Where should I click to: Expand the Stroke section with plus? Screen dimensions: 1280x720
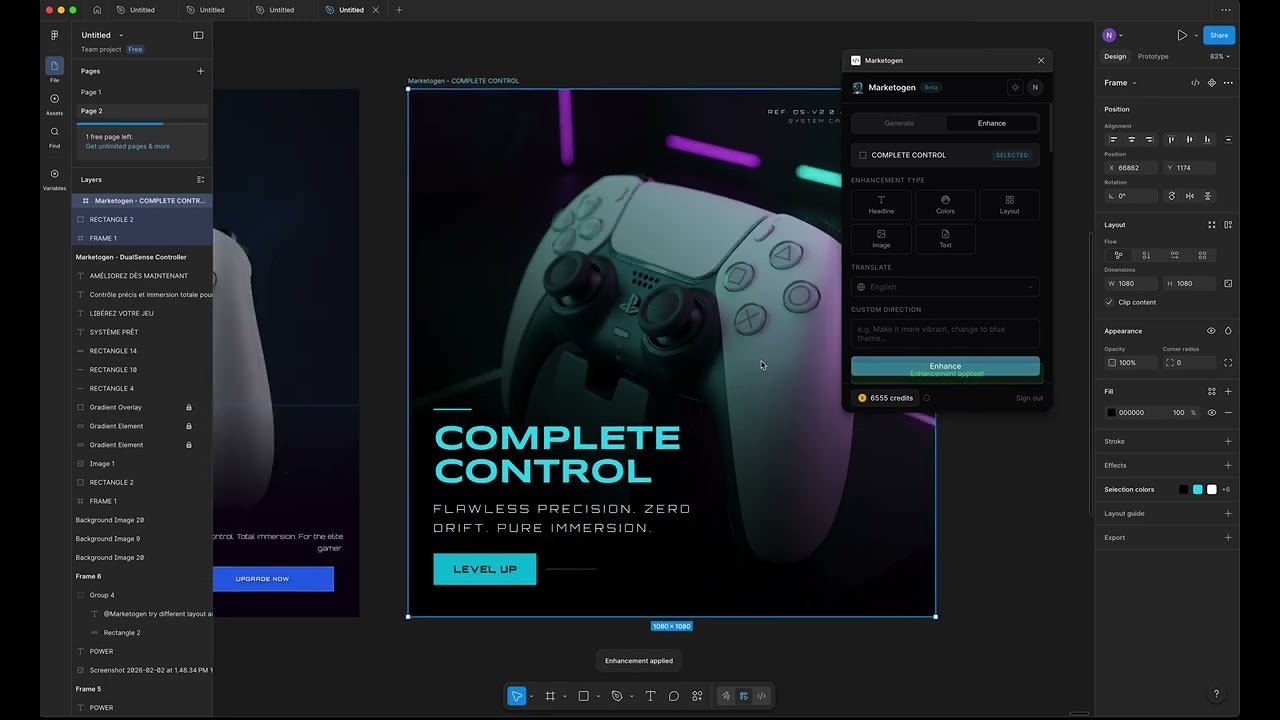[x=1228, y=441]
